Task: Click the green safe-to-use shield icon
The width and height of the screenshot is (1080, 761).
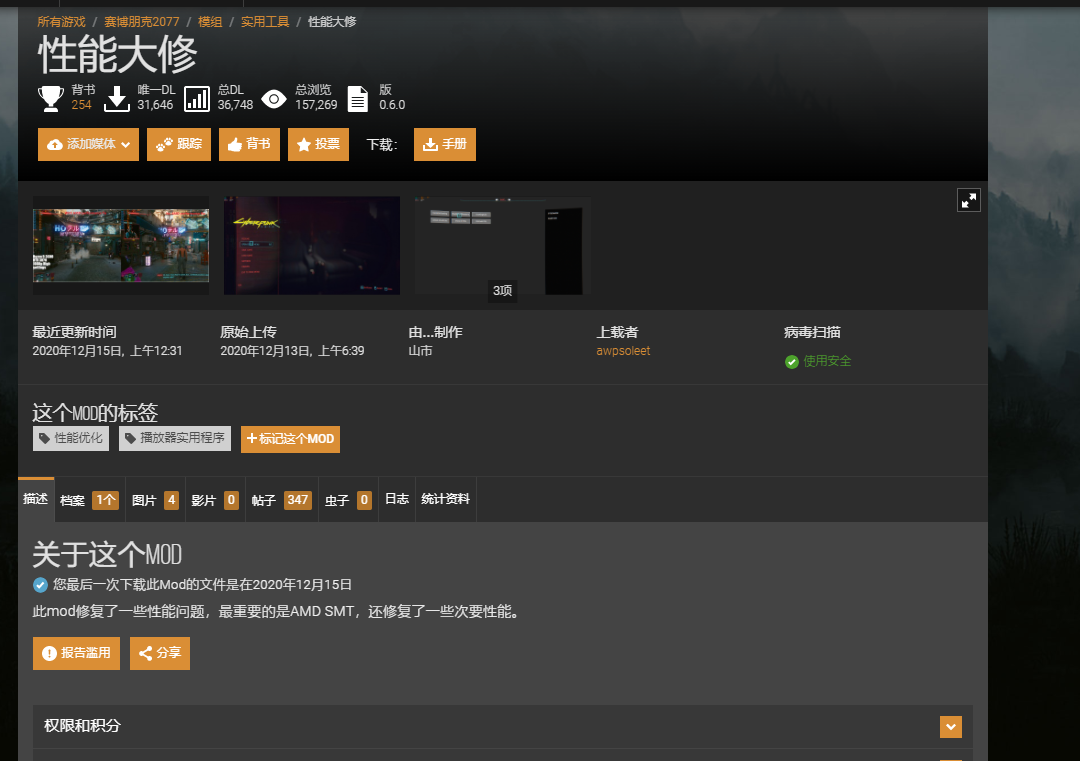Action: point(791,362)
